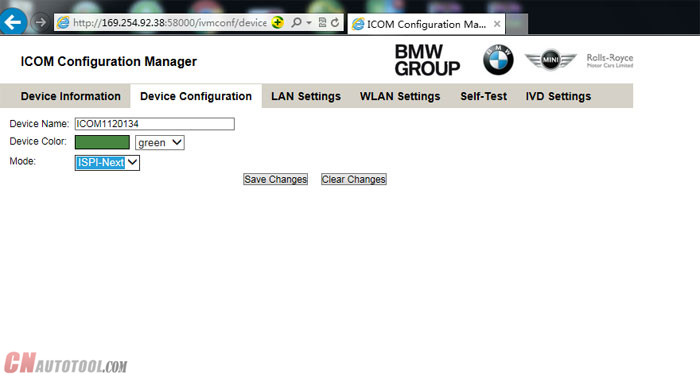Open the Self-Test tab
The width and height of the screenshot is (700, 379).
(x=483, y=96)
